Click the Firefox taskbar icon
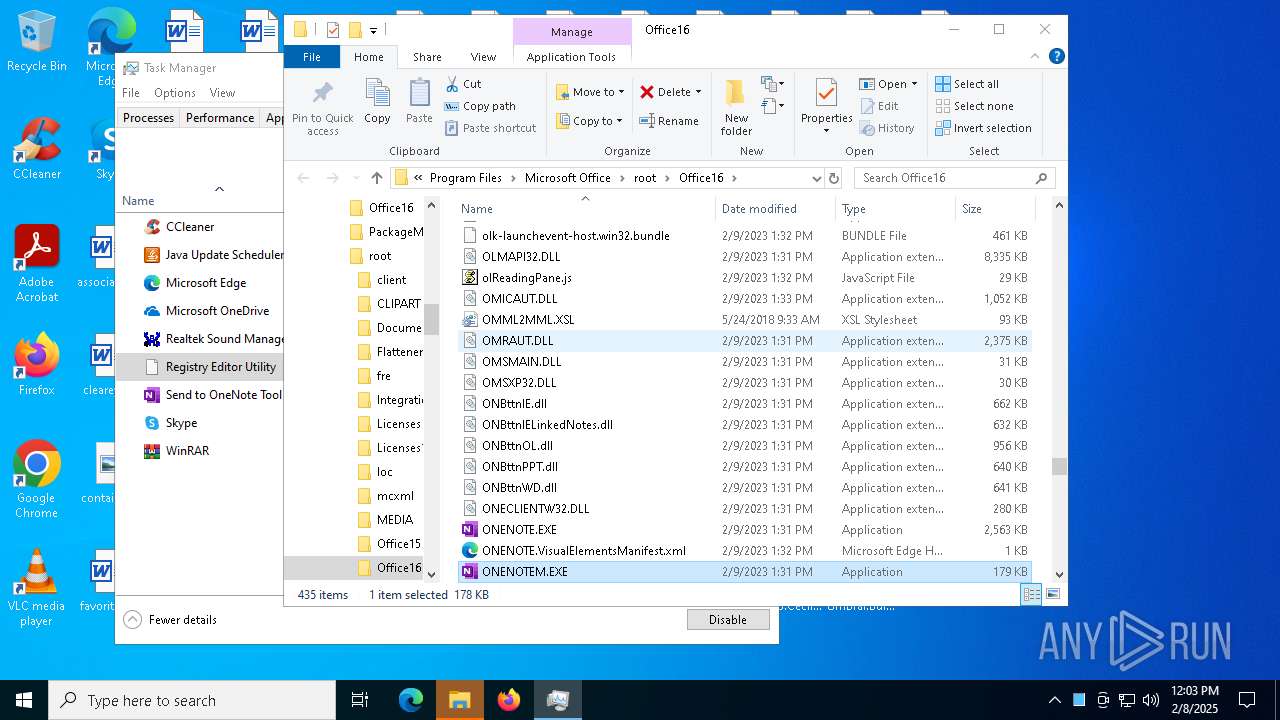1280x720 pixels. 509,700
